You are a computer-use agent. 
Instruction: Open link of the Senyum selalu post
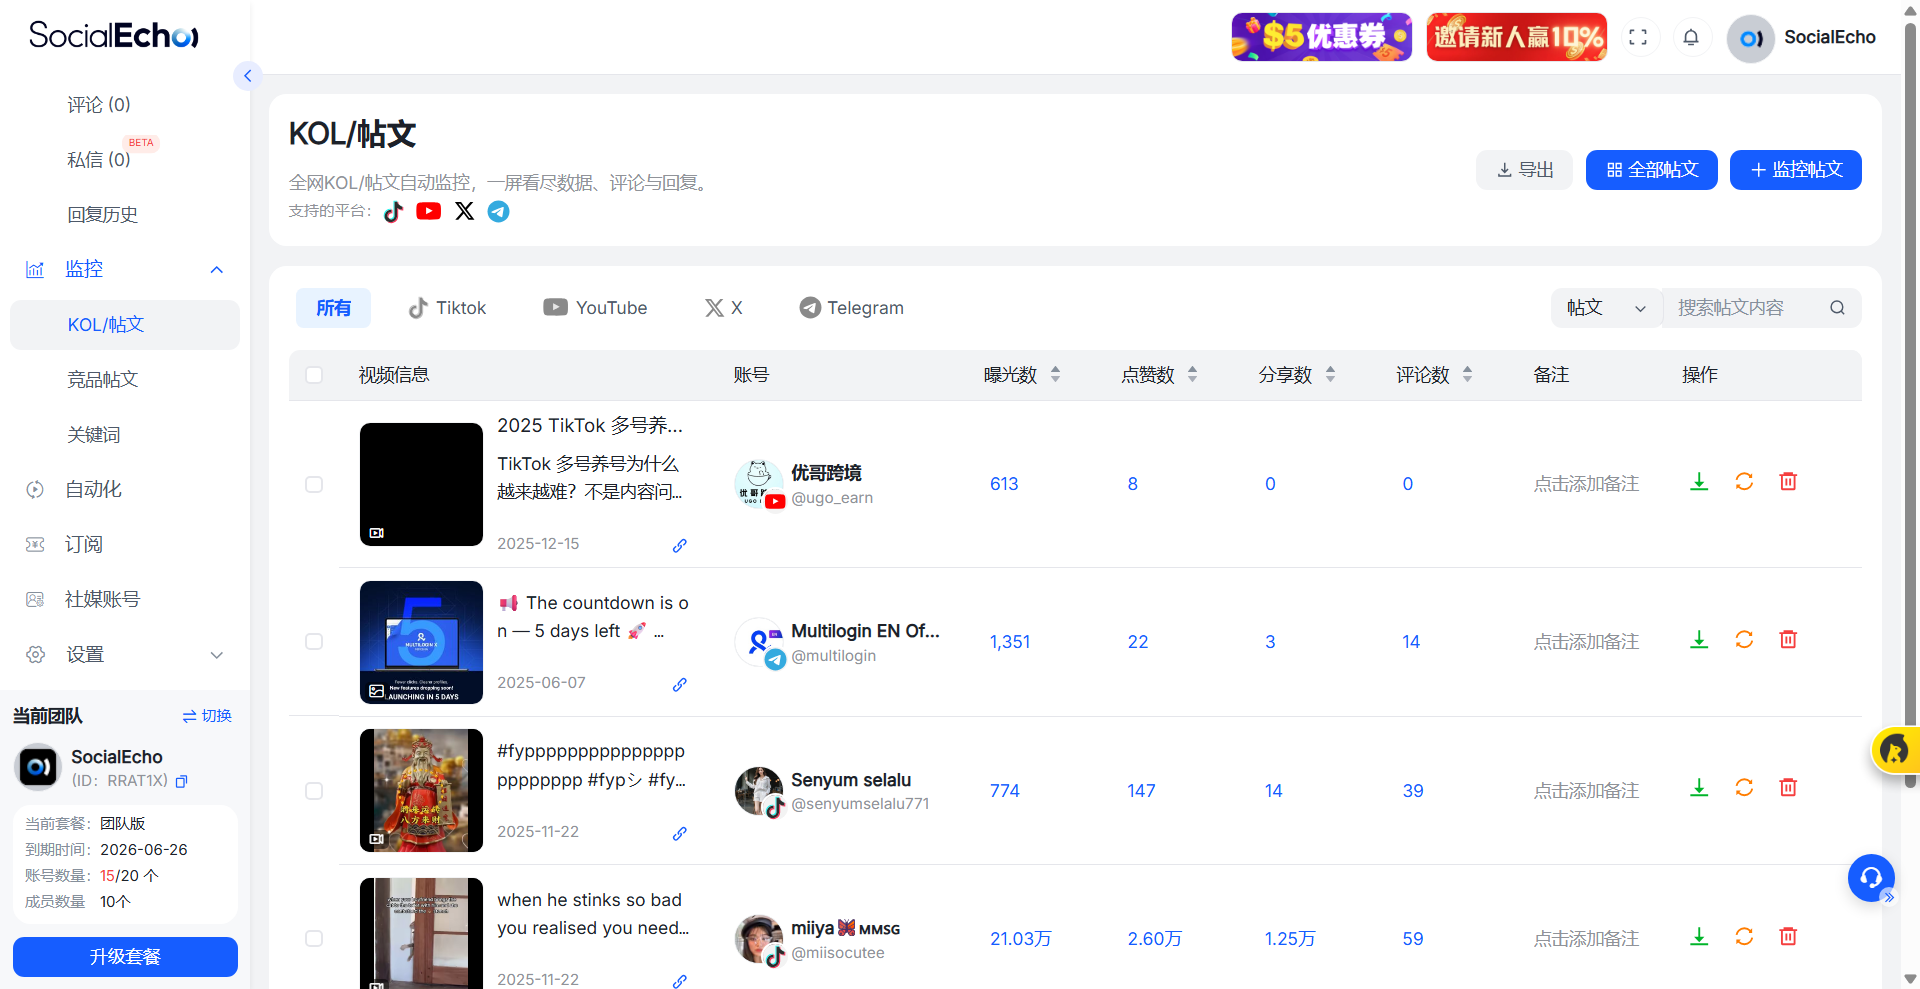(x=680, y=834)
